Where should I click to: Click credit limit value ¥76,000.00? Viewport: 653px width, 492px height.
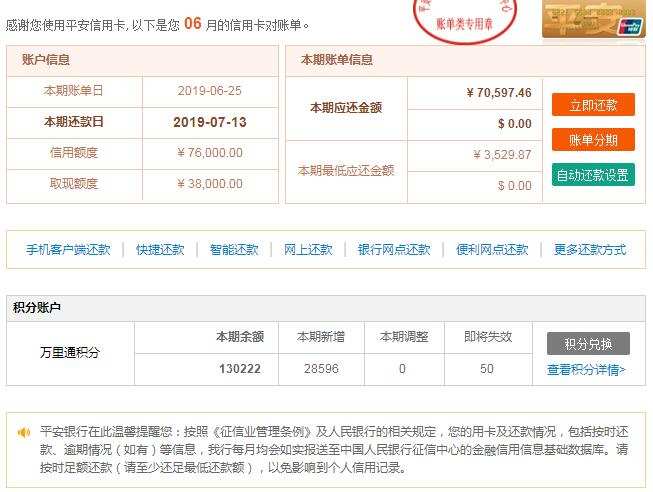[210, 153]
